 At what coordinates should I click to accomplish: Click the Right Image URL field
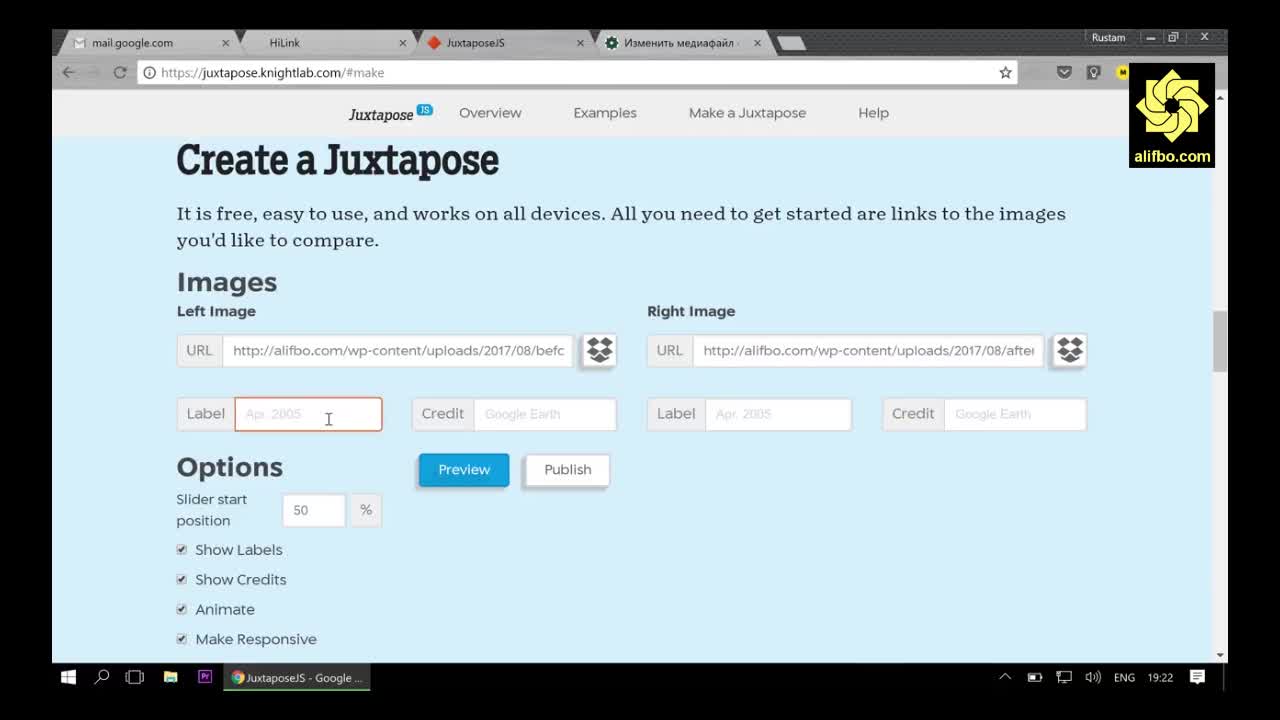[868, 350]
